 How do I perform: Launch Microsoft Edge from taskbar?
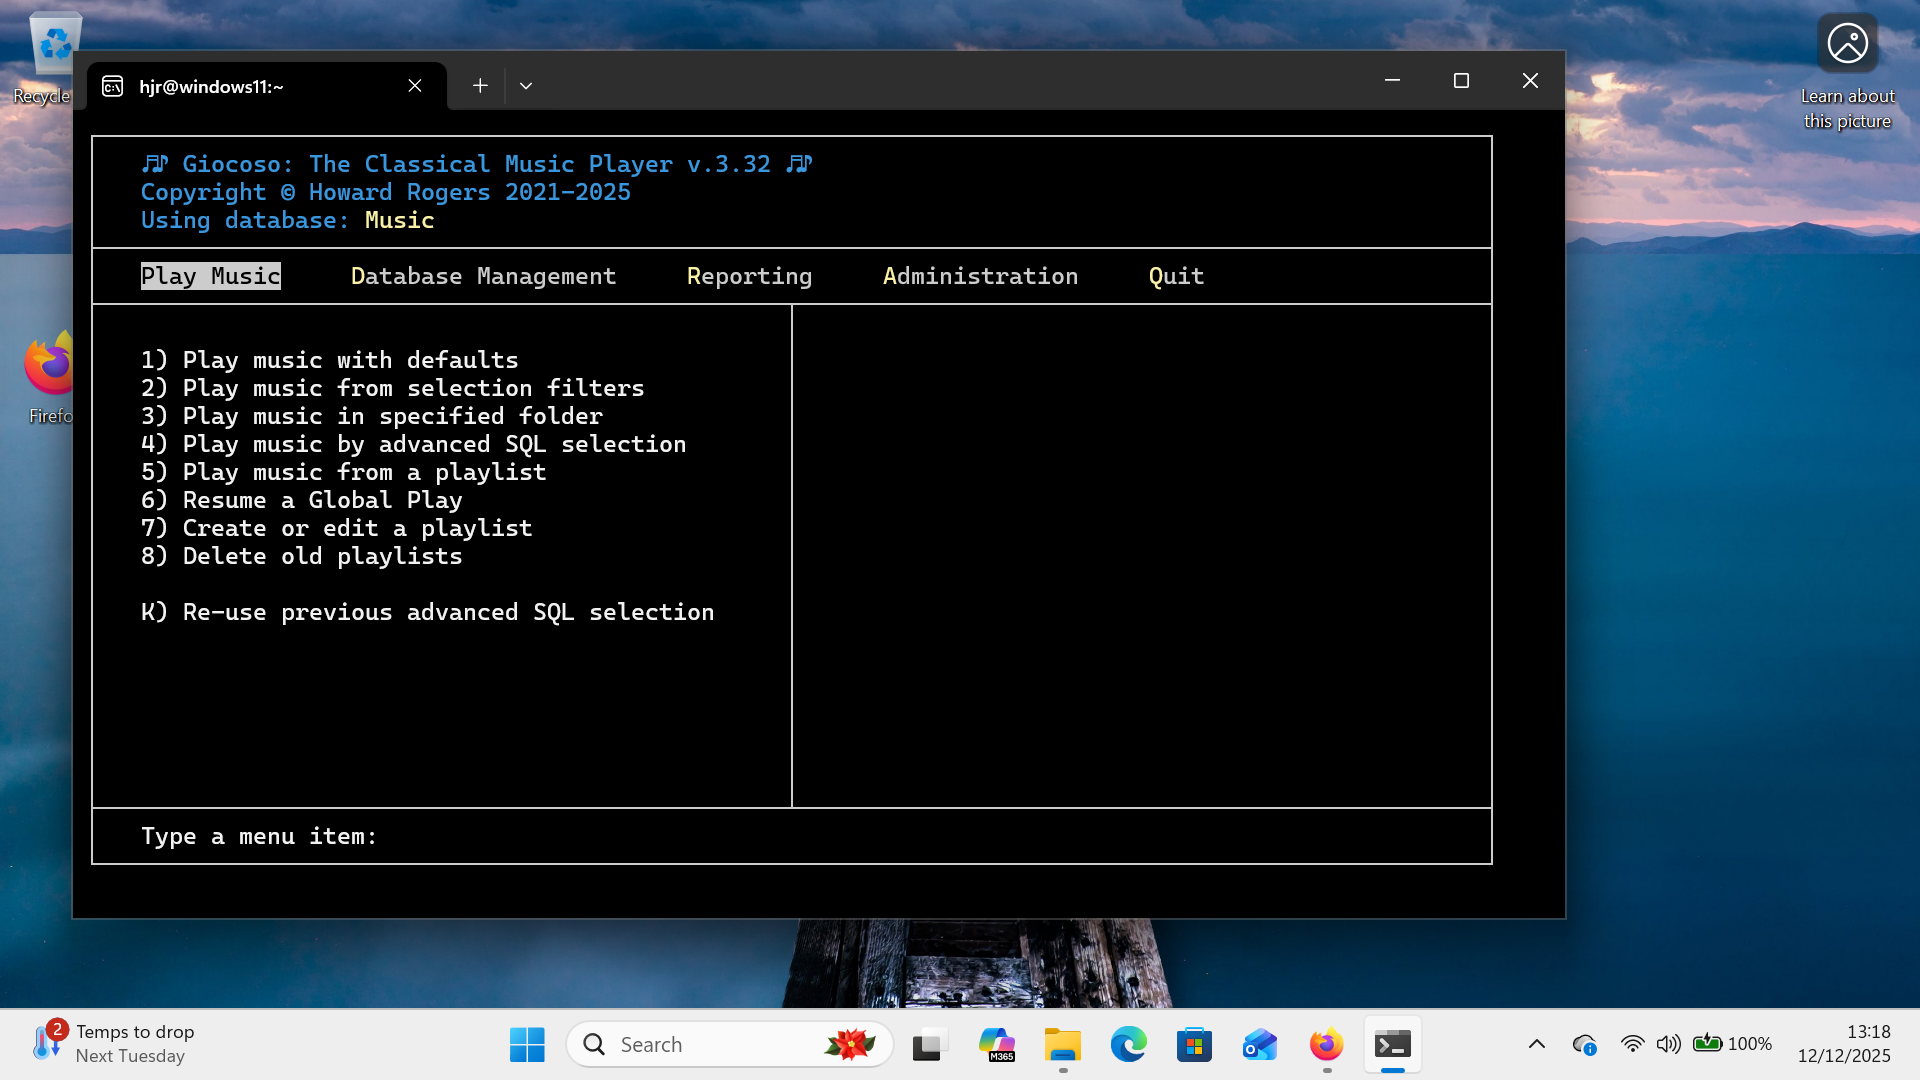pyautogui.click(x=1128, y=1044)
